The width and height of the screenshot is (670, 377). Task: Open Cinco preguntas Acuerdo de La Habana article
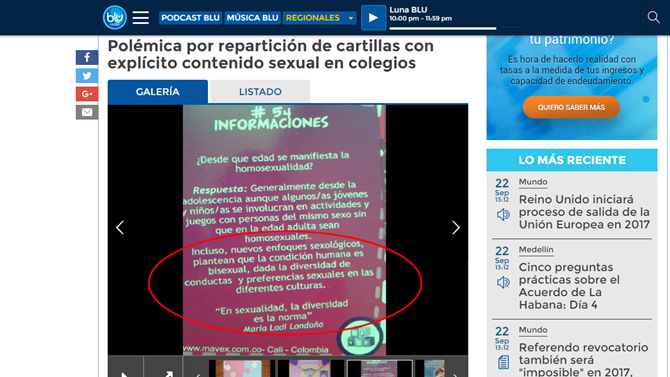click(569, 286)
